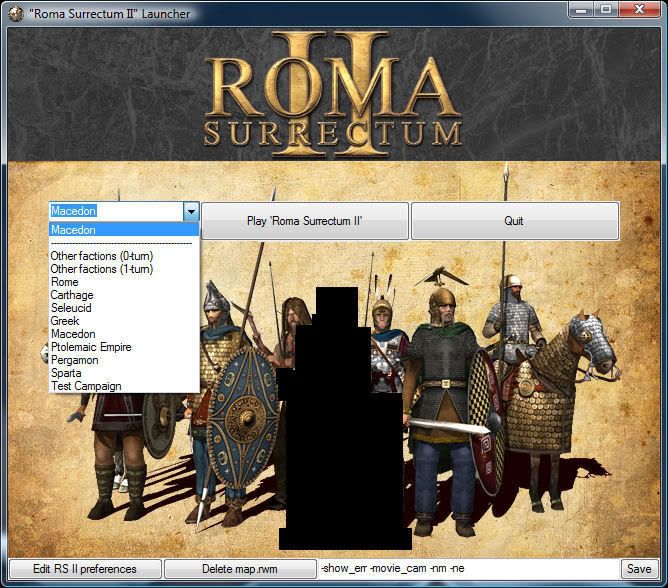Close the launcher window
The width and height of the screenshot is (668, 588).
click(638, 11)
